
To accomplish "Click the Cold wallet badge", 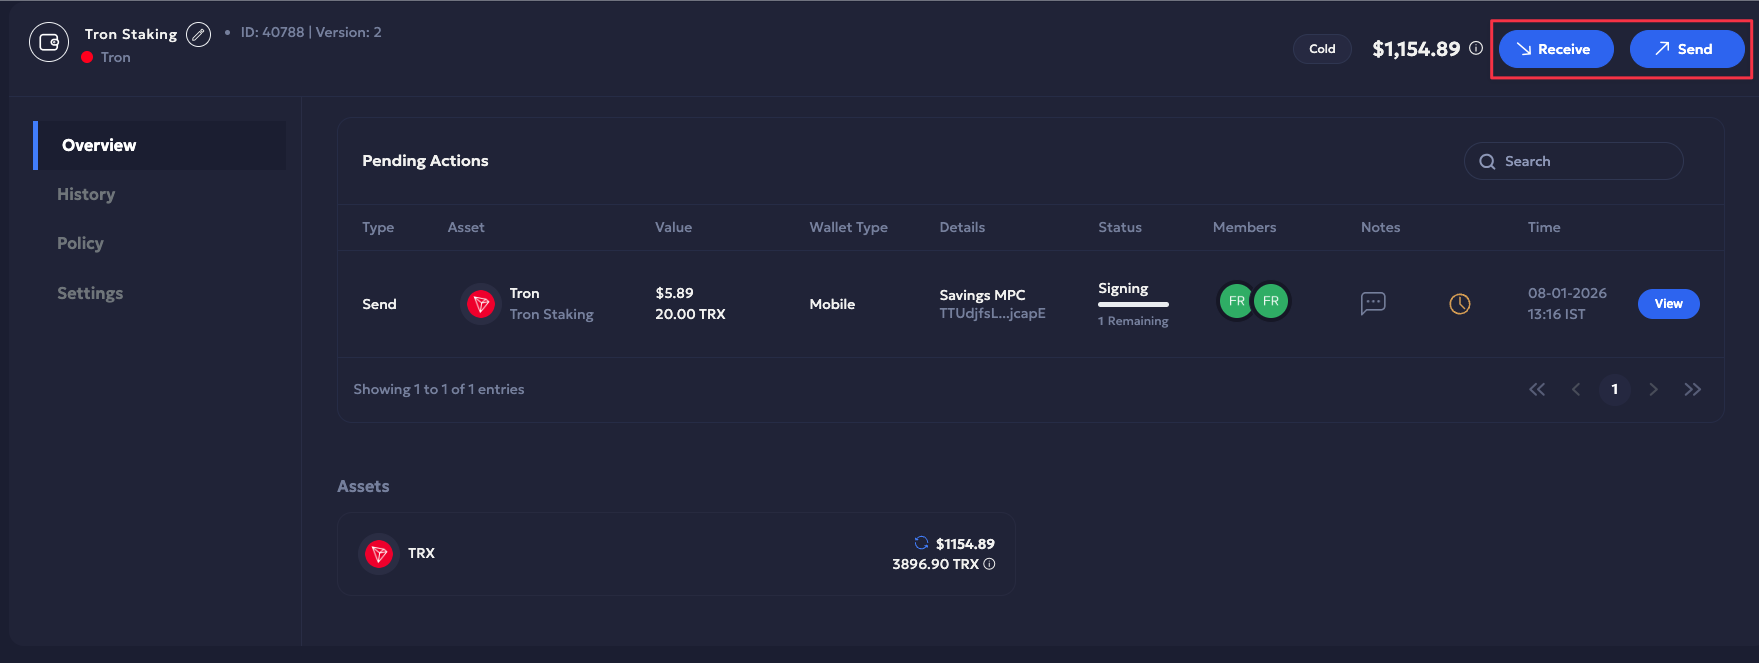I will click(1322, 49).
